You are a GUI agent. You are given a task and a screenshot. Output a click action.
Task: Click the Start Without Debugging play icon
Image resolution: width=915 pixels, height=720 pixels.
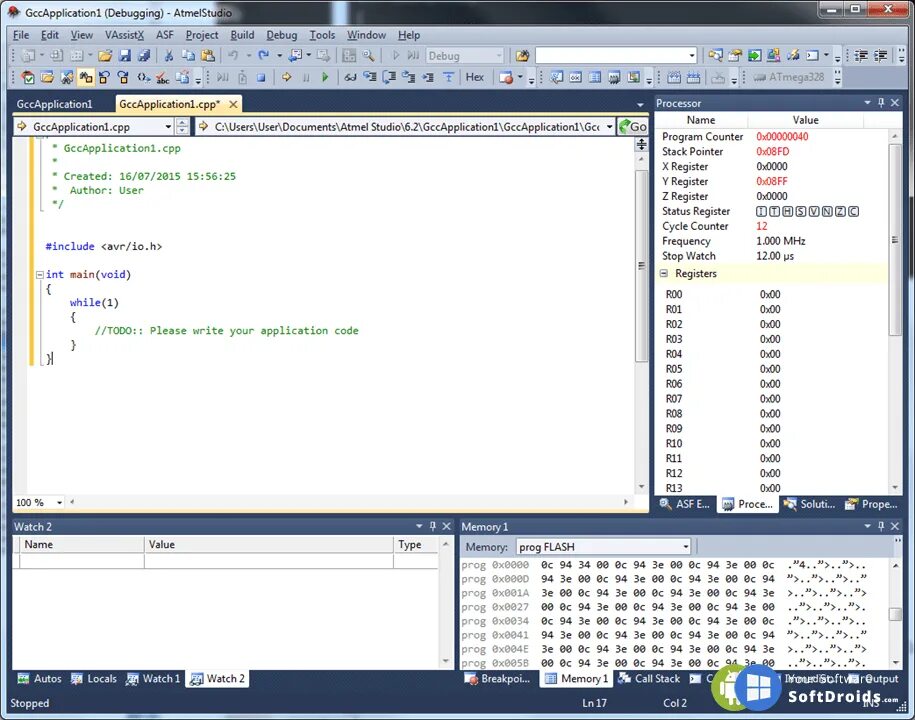(396, 55)
